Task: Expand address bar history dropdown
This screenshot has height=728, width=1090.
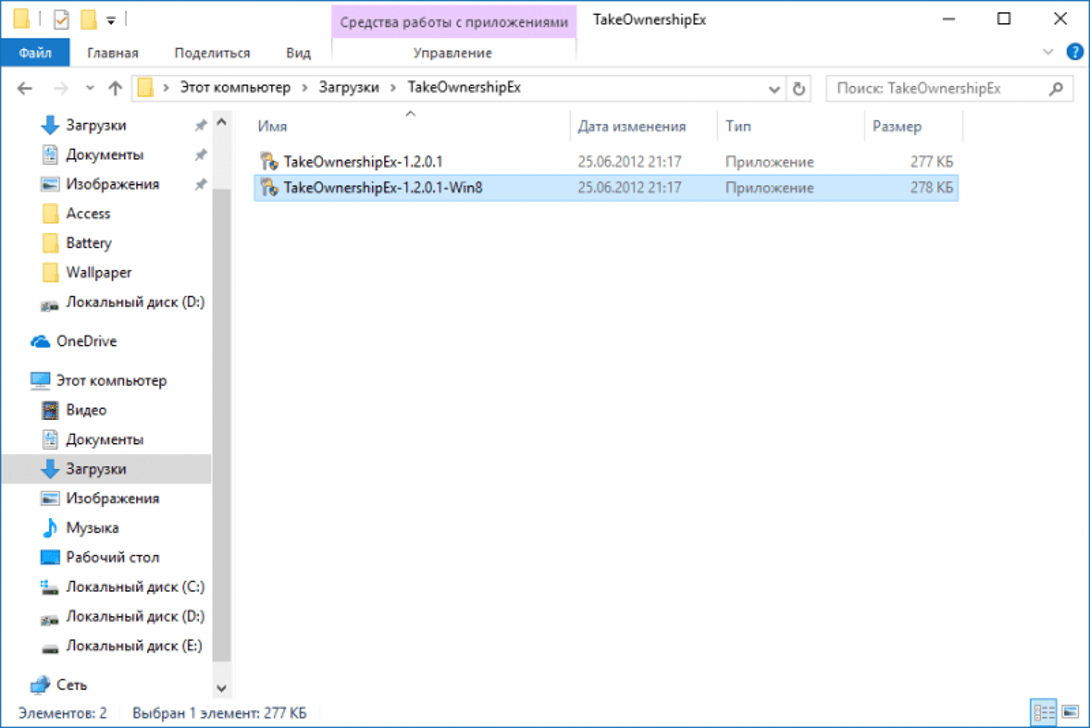Action: (774, 88)
